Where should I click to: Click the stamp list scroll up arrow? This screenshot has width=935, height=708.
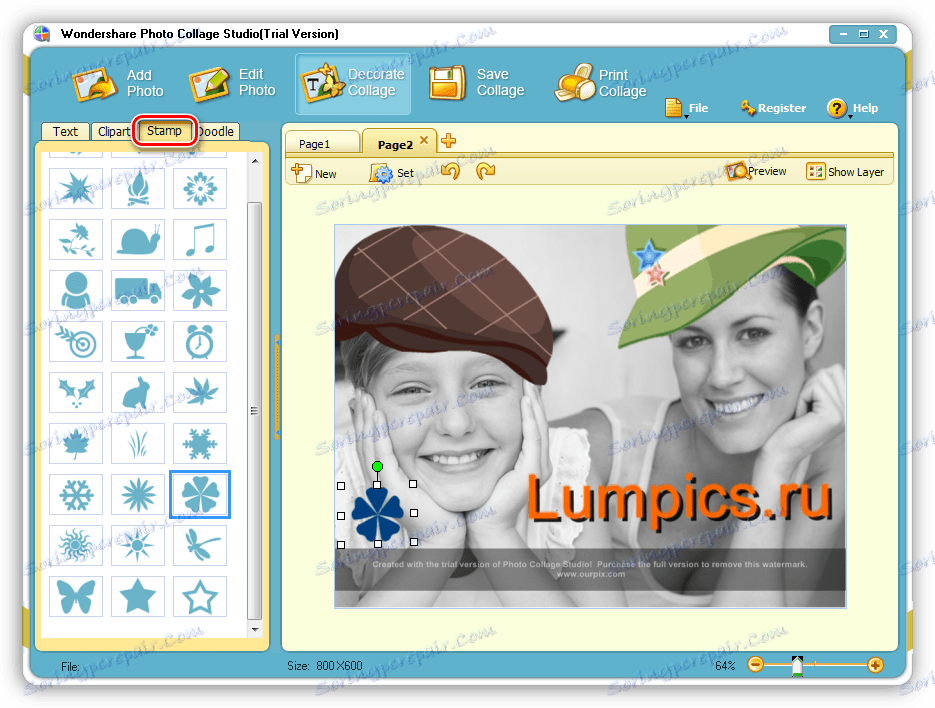click(x=255, y=161)
